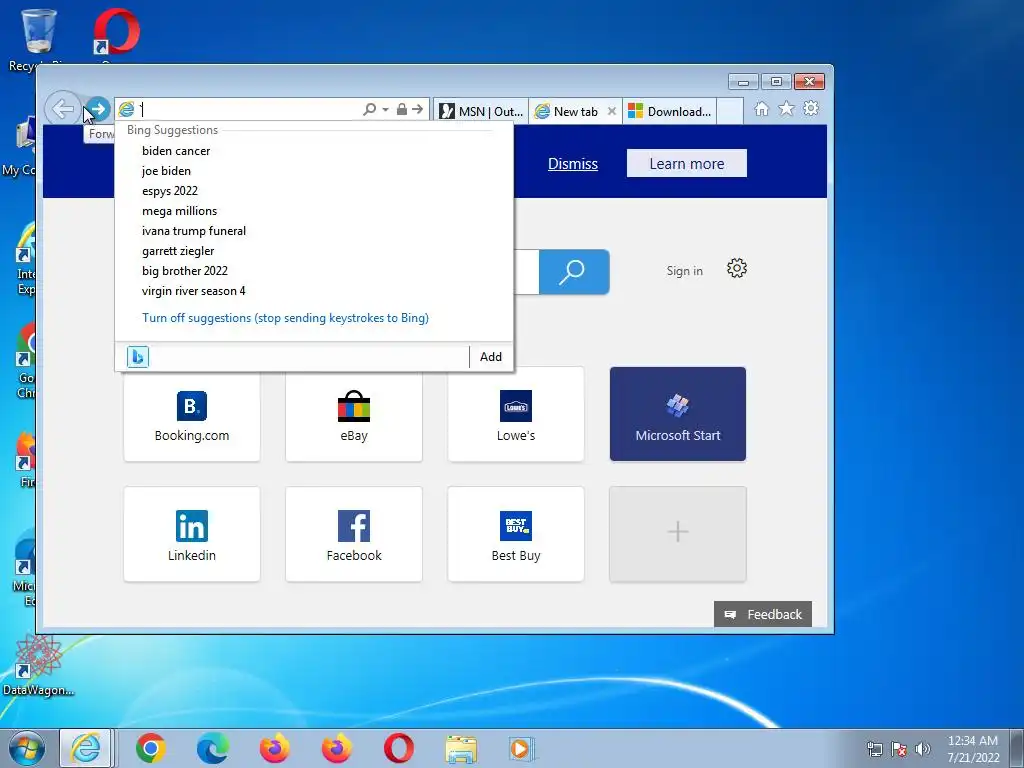Click the taskbar clock showing 12:34 AM

(973, 748)
